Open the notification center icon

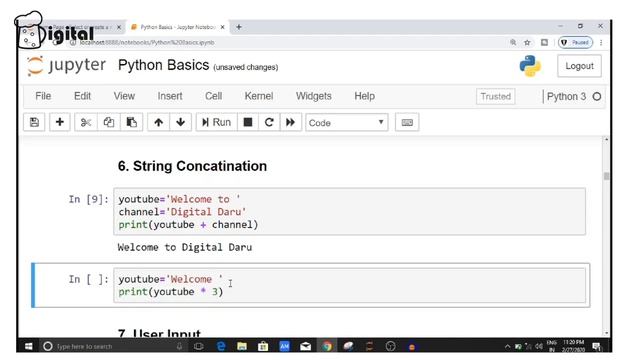597,347
